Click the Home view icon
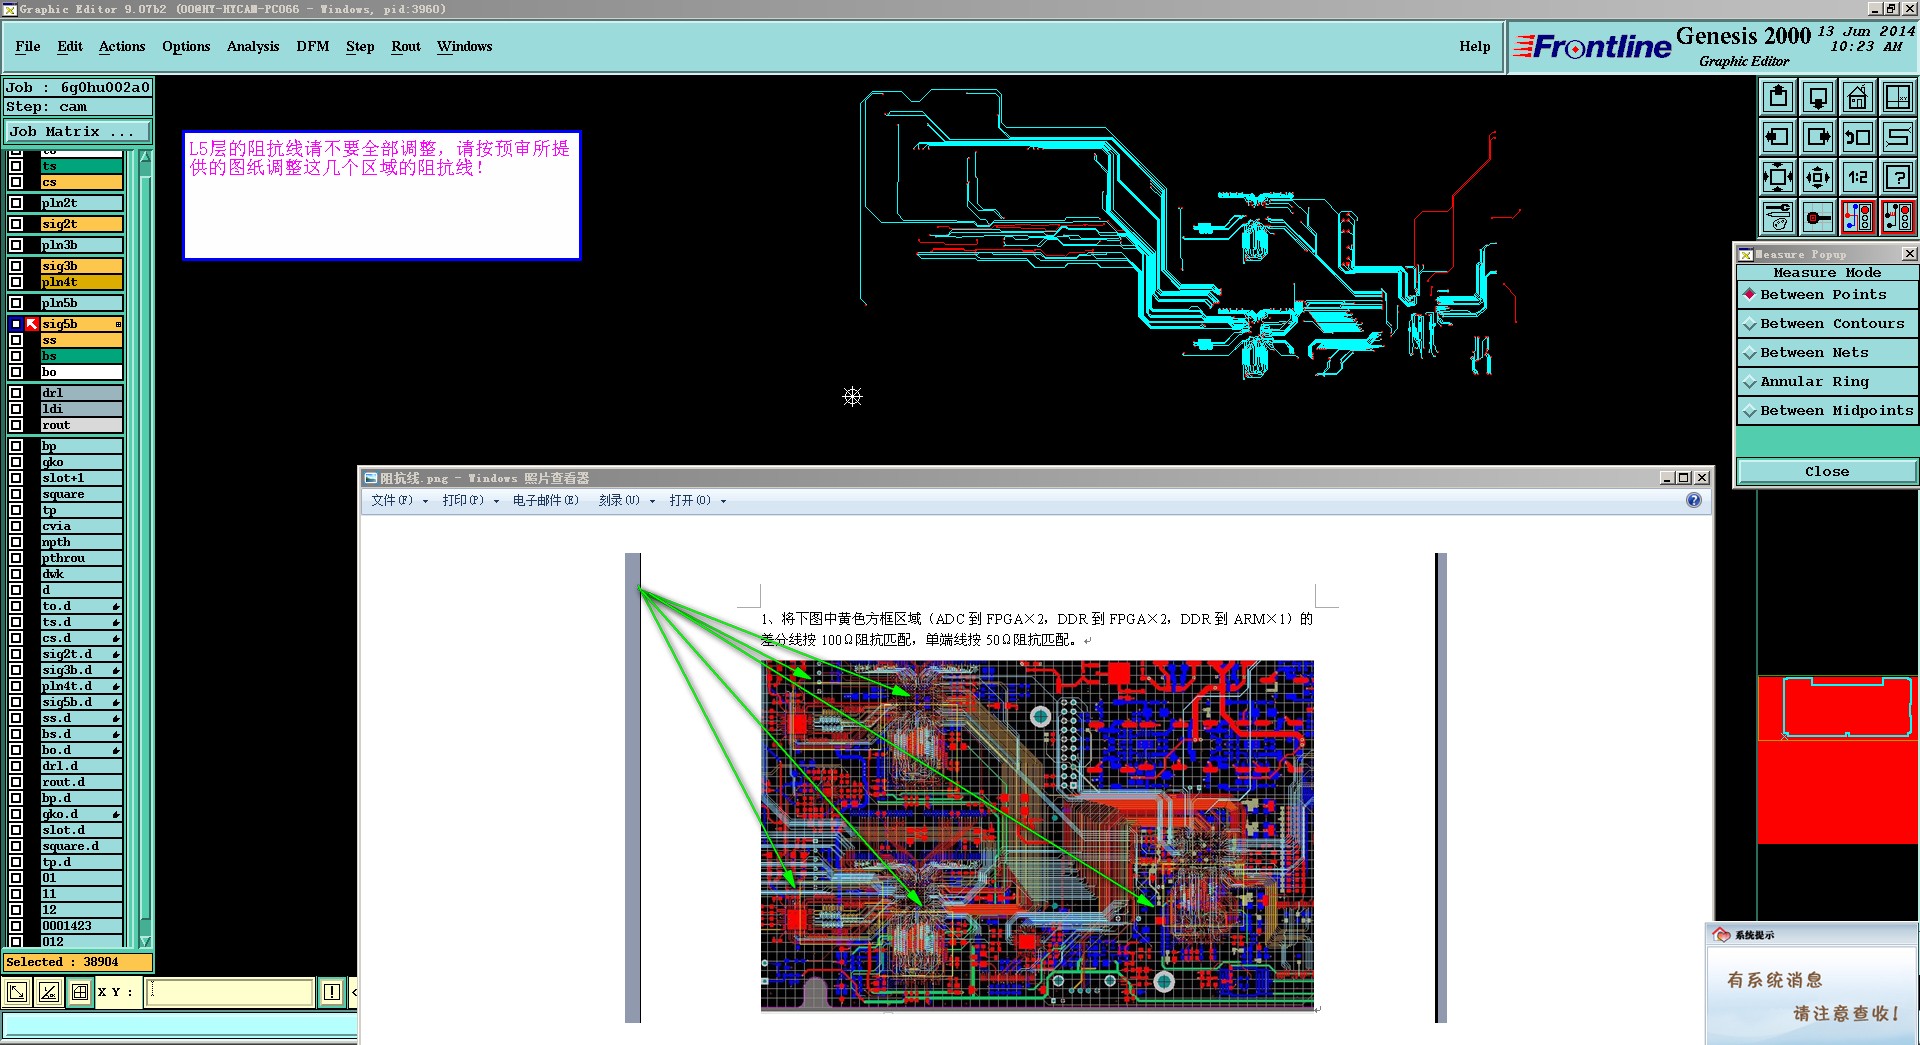The image size is (1920, 1045). click(x=1858, y=97)
